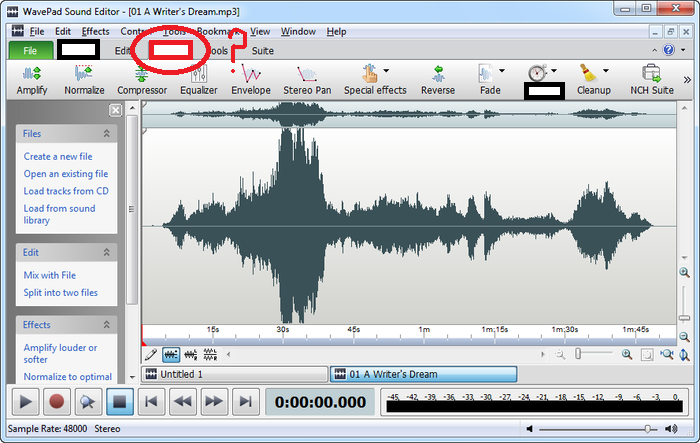Click horizontal zoom in magnifier
This screenshot has height=443, width=700.
[627, 355]
